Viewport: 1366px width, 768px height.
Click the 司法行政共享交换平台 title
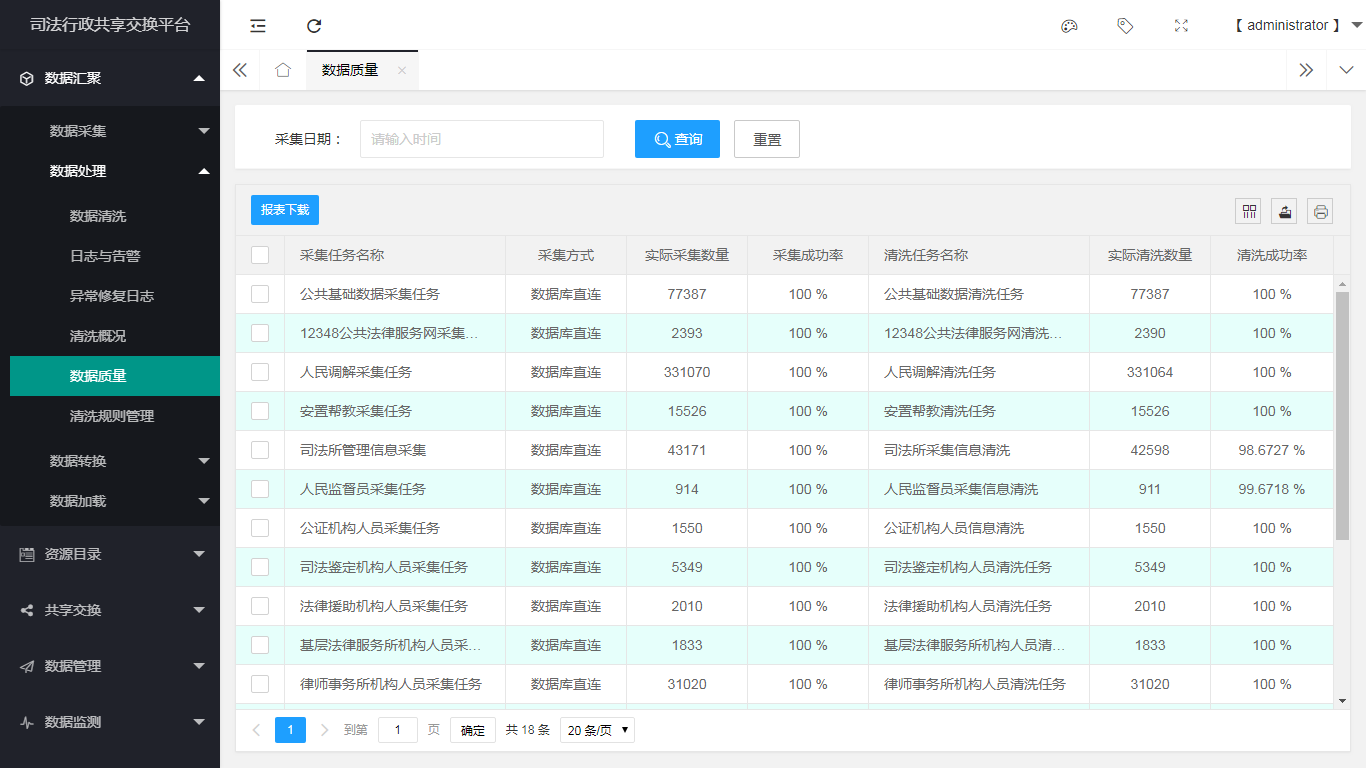coord(110,25)
